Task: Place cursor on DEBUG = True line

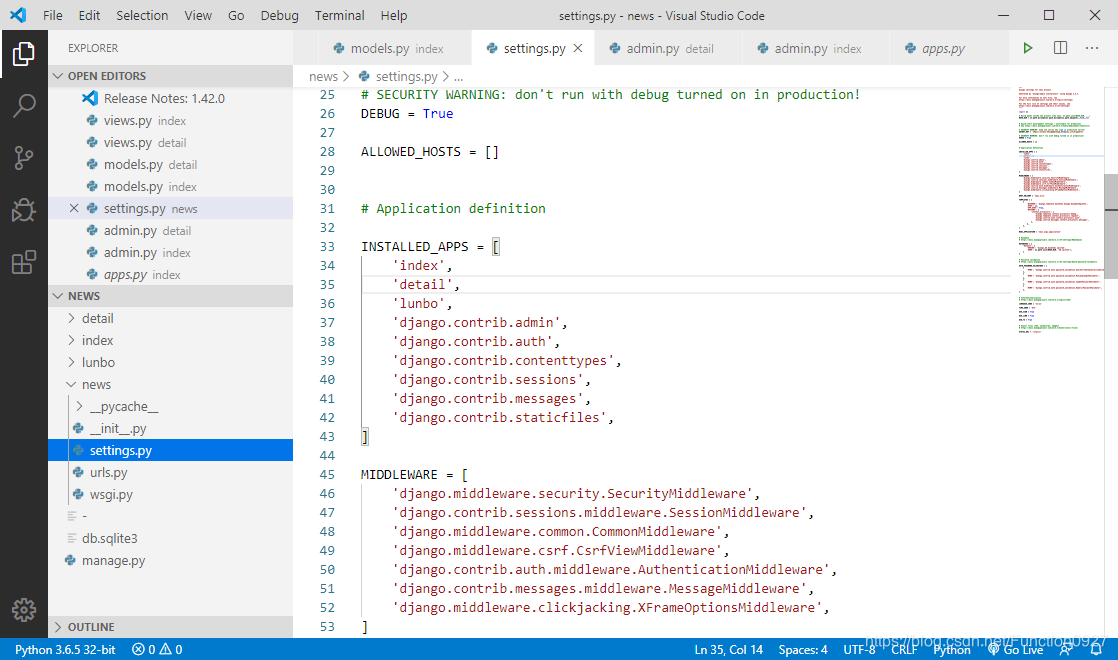Action: click(406, 113)
